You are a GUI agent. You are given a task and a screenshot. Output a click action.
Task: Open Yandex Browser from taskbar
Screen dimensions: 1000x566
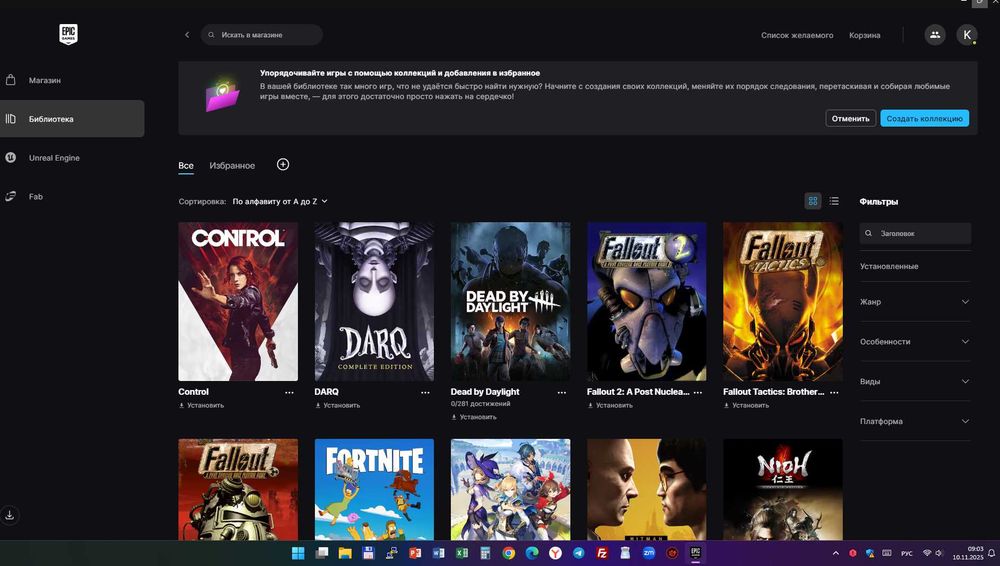coord(555,553)
